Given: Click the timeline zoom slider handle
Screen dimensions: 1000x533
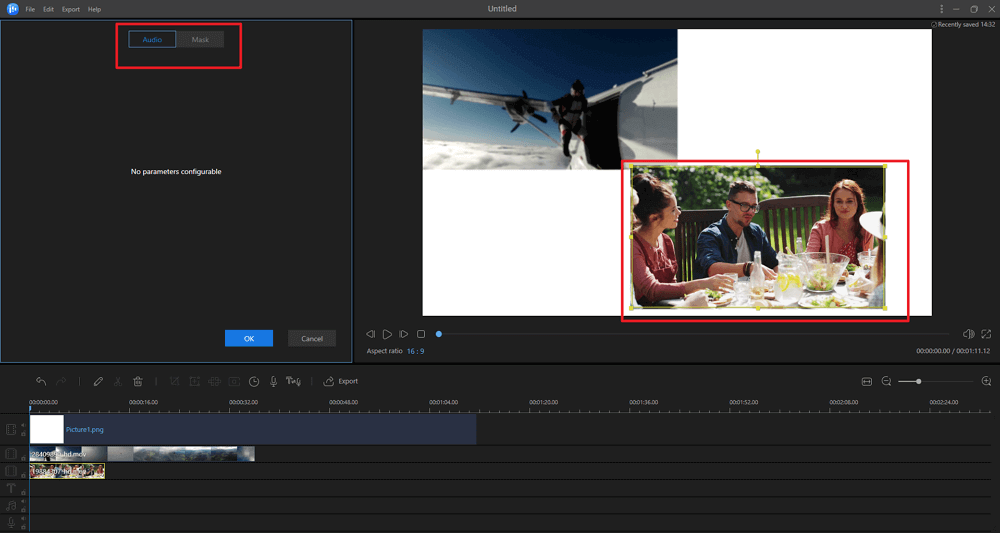Looking at the screenshot, I should click(x=918, y=381).
